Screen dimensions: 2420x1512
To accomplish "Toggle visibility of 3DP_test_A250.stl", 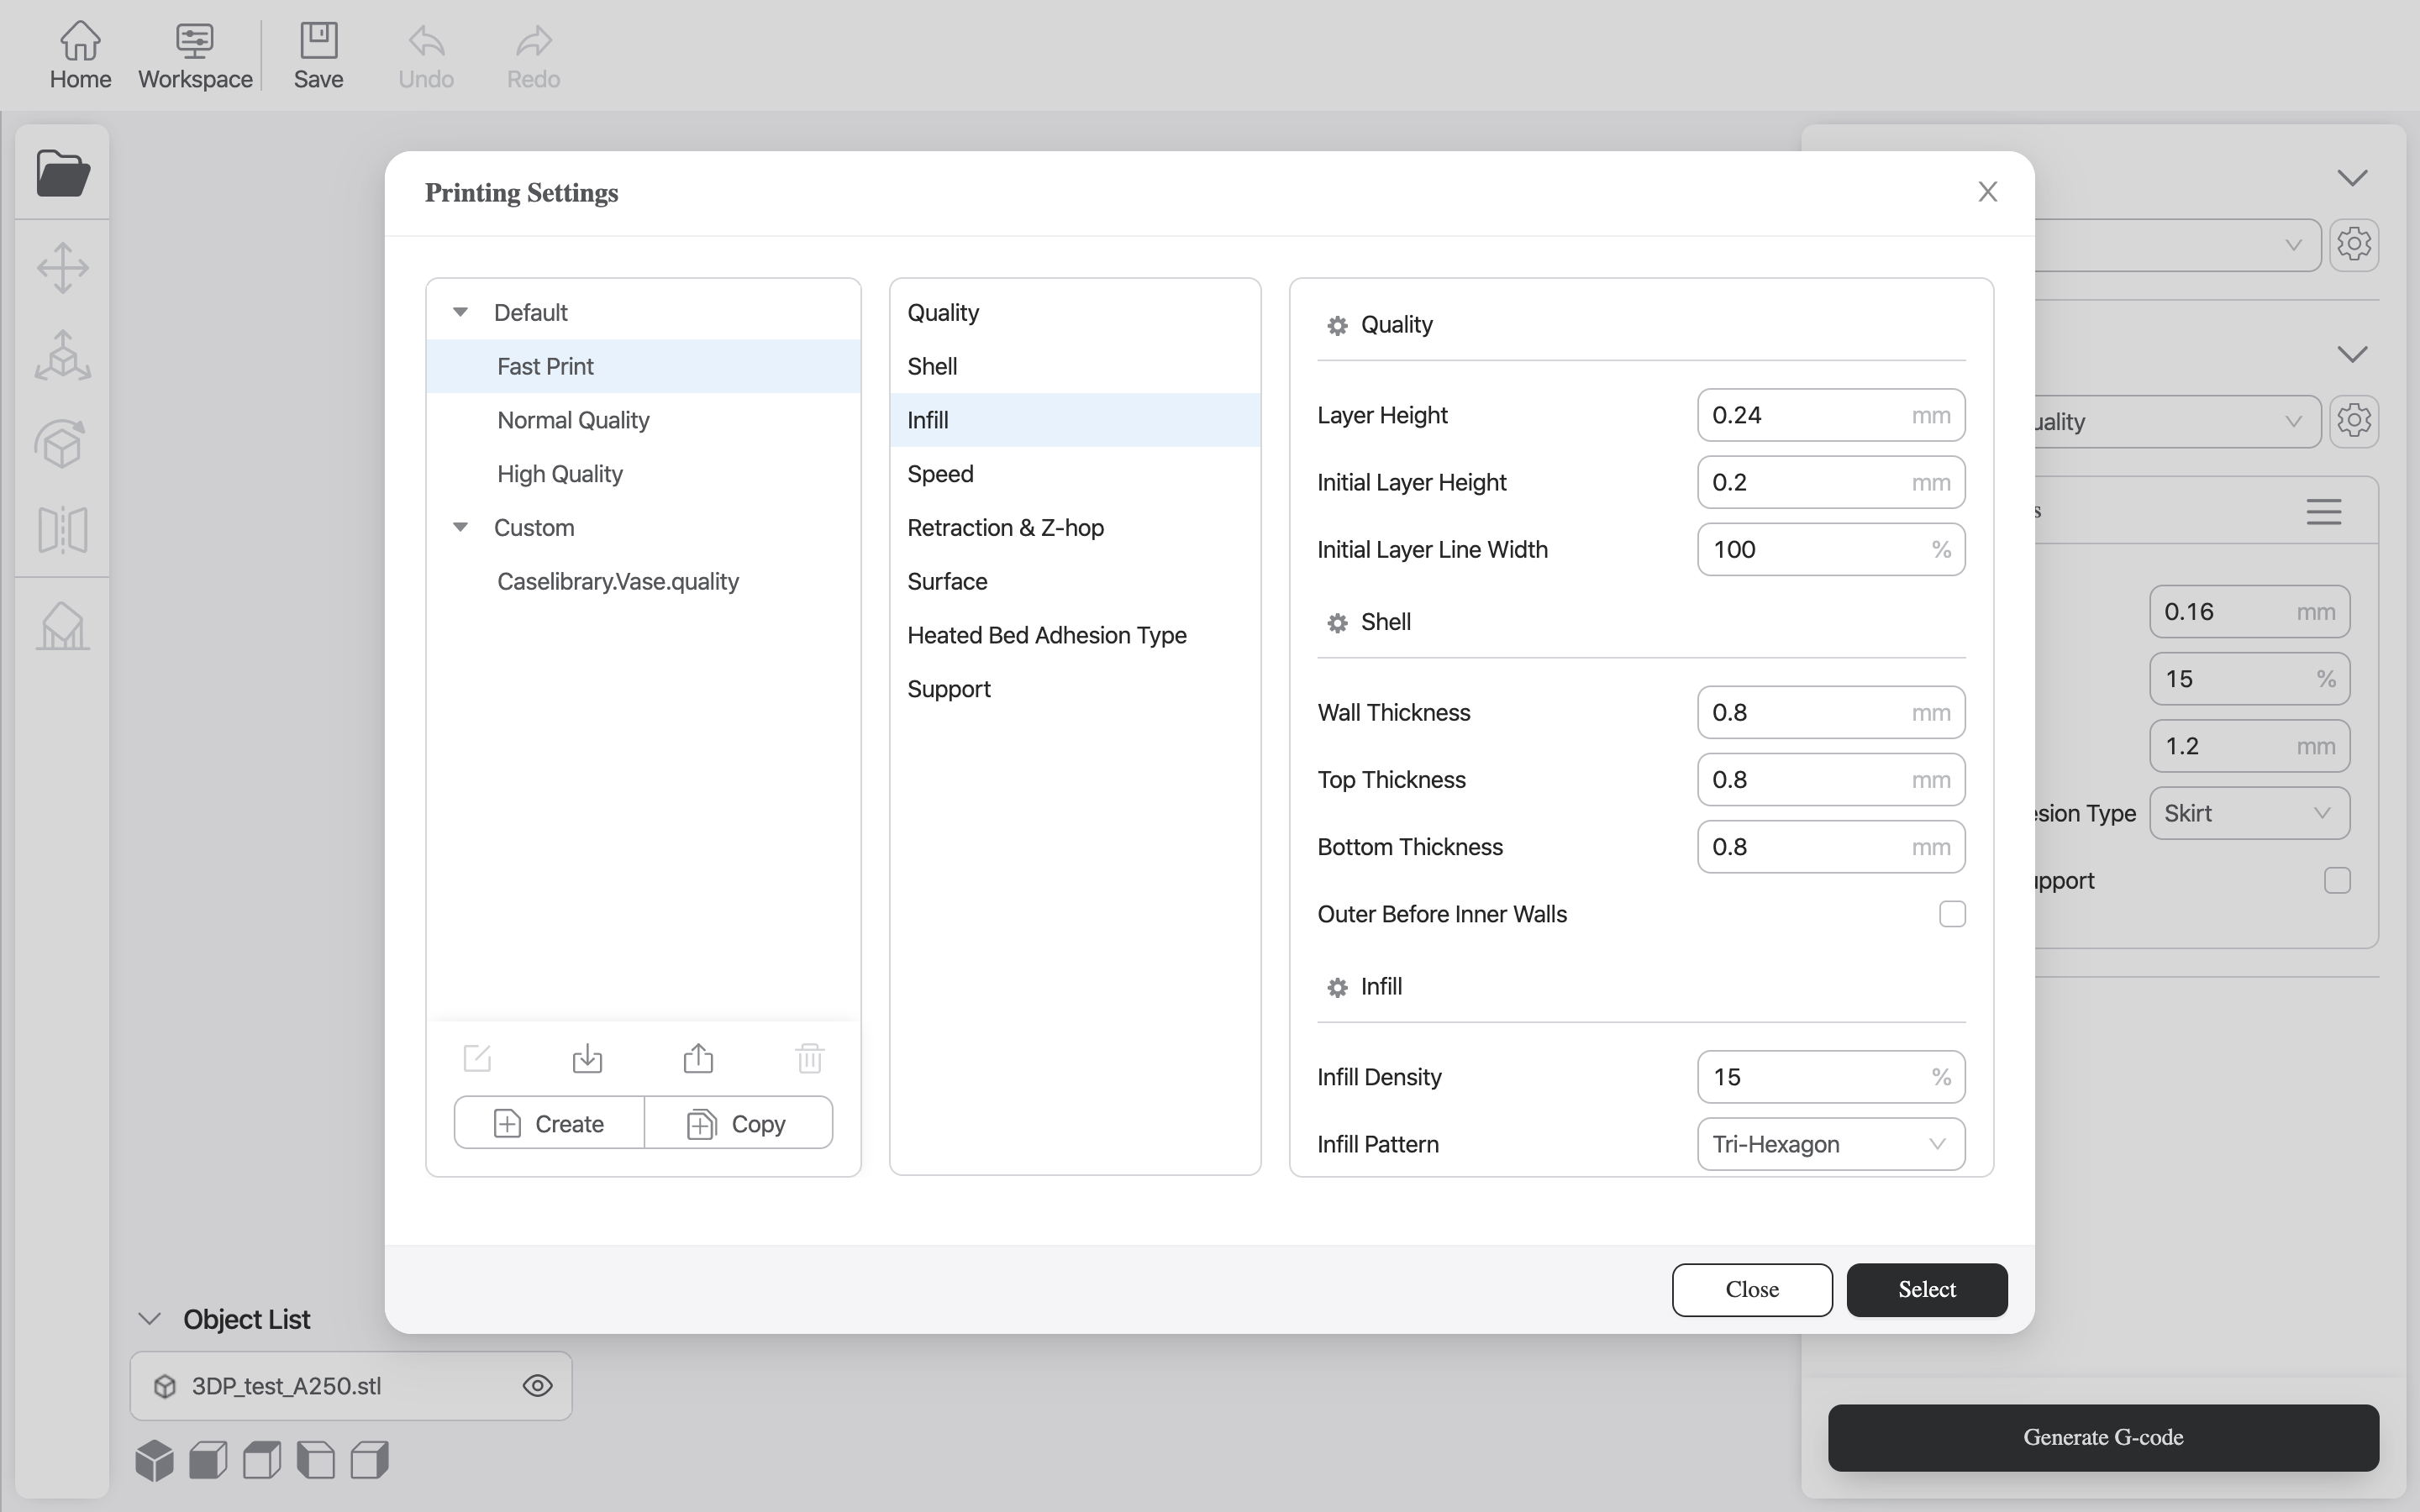I will coord(538,1385).
